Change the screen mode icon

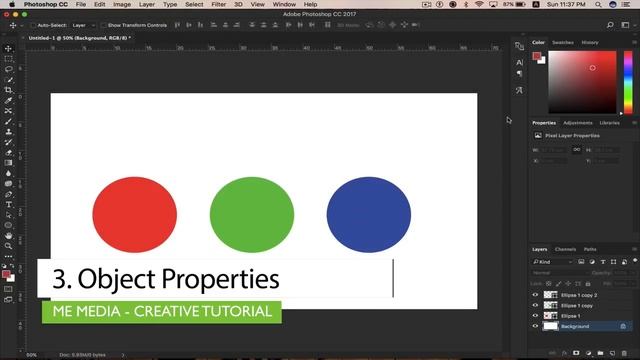coord(8,300)
